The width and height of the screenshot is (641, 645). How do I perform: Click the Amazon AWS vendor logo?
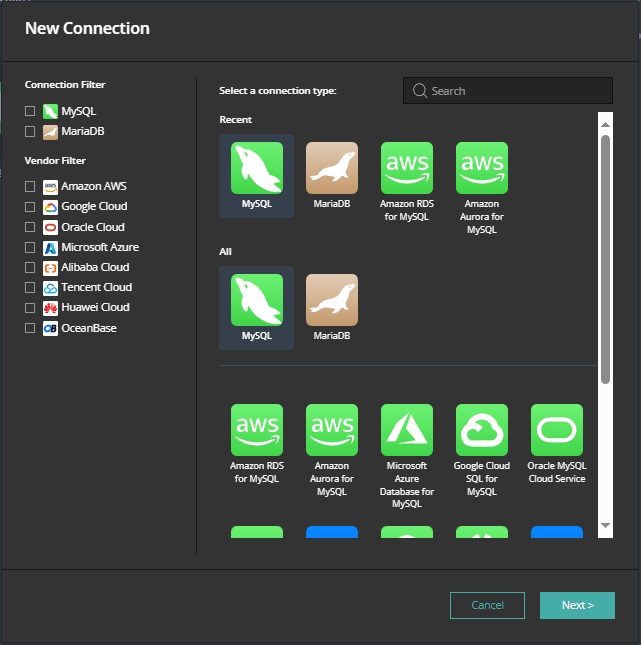coord(50,187)
